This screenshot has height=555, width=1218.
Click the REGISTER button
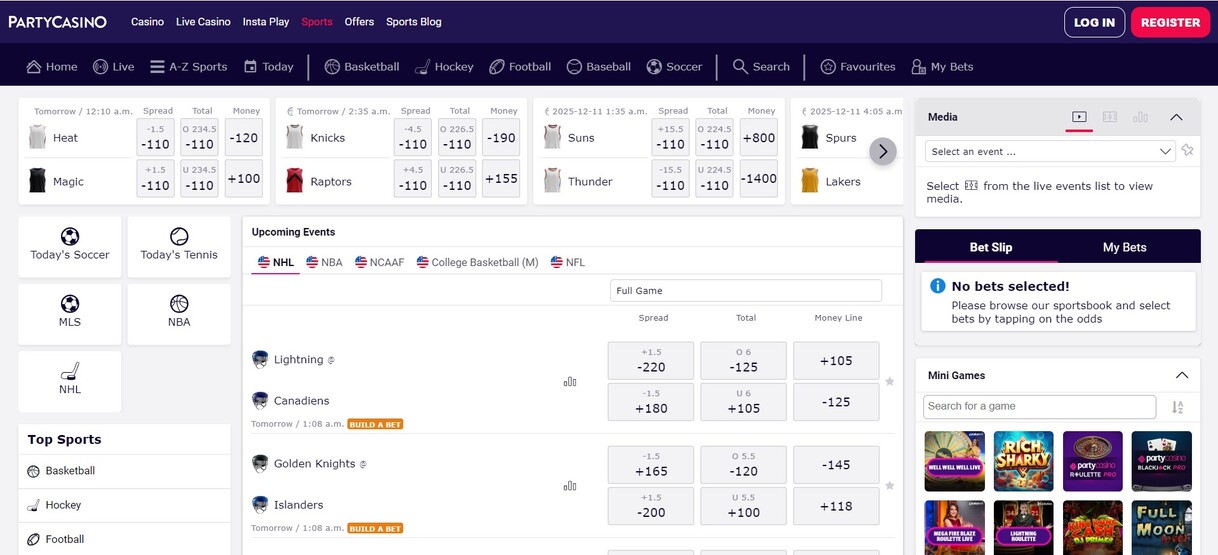pyautogui.click(x=1169, y=22)
